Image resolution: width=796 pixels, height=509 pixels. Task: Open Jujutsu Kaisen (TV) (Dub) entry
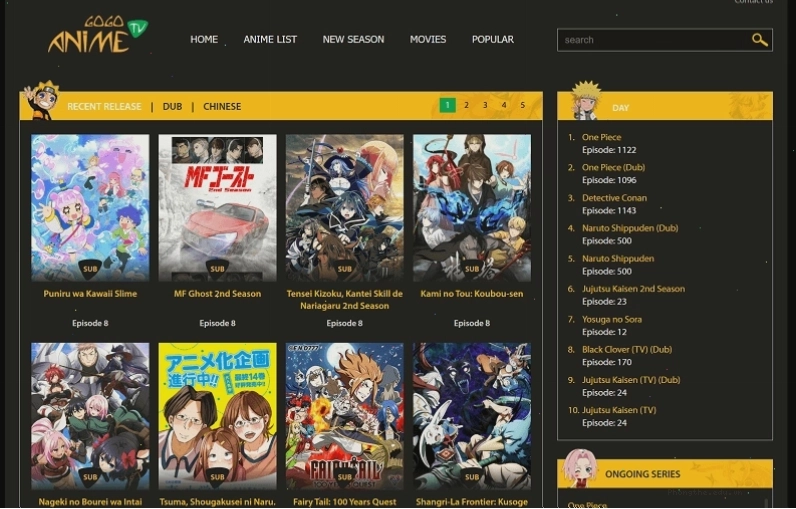[631, 380]
